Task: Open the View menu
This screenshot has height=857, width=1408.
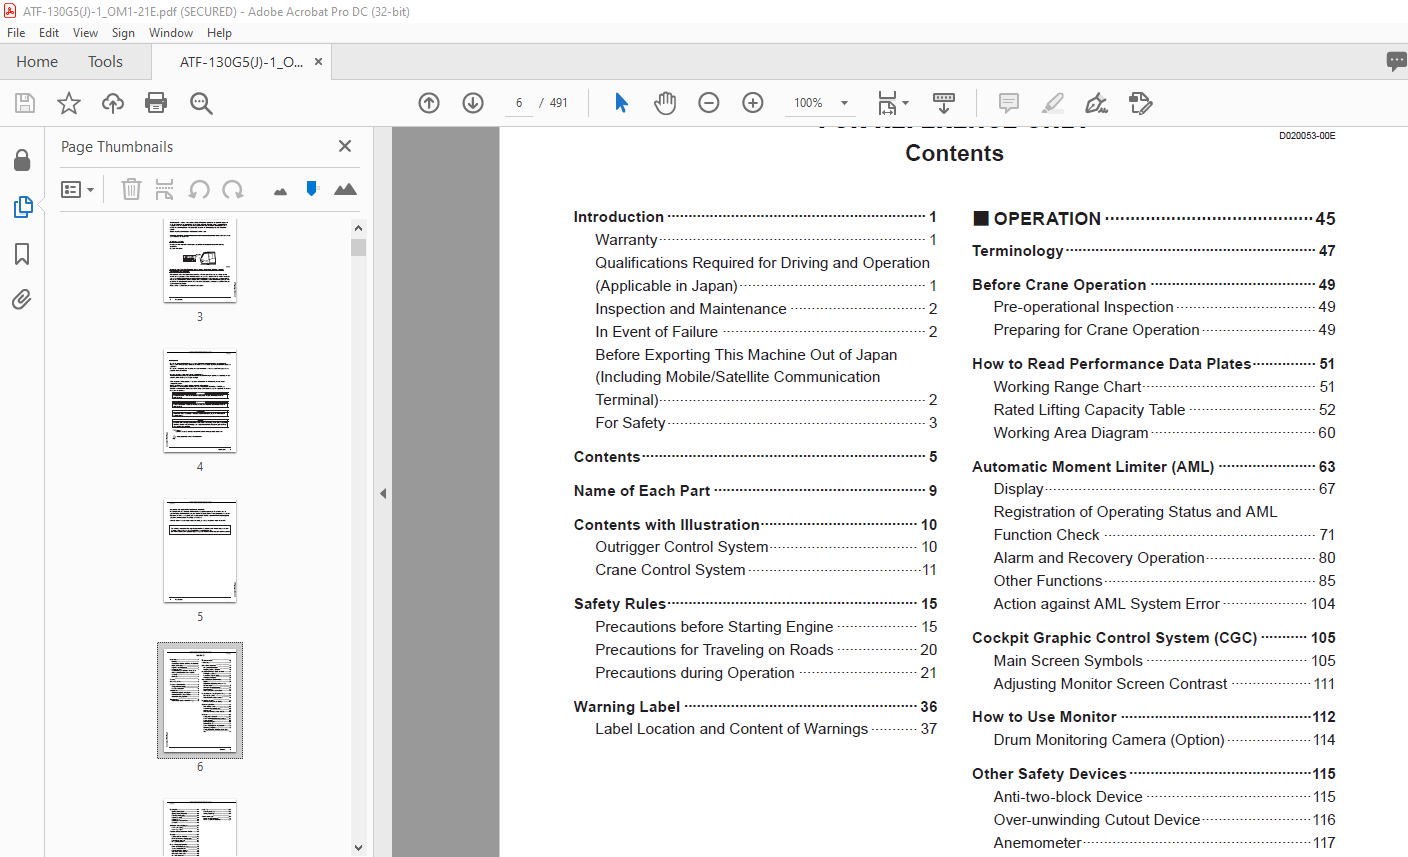Action: click(x=86, y=33)
